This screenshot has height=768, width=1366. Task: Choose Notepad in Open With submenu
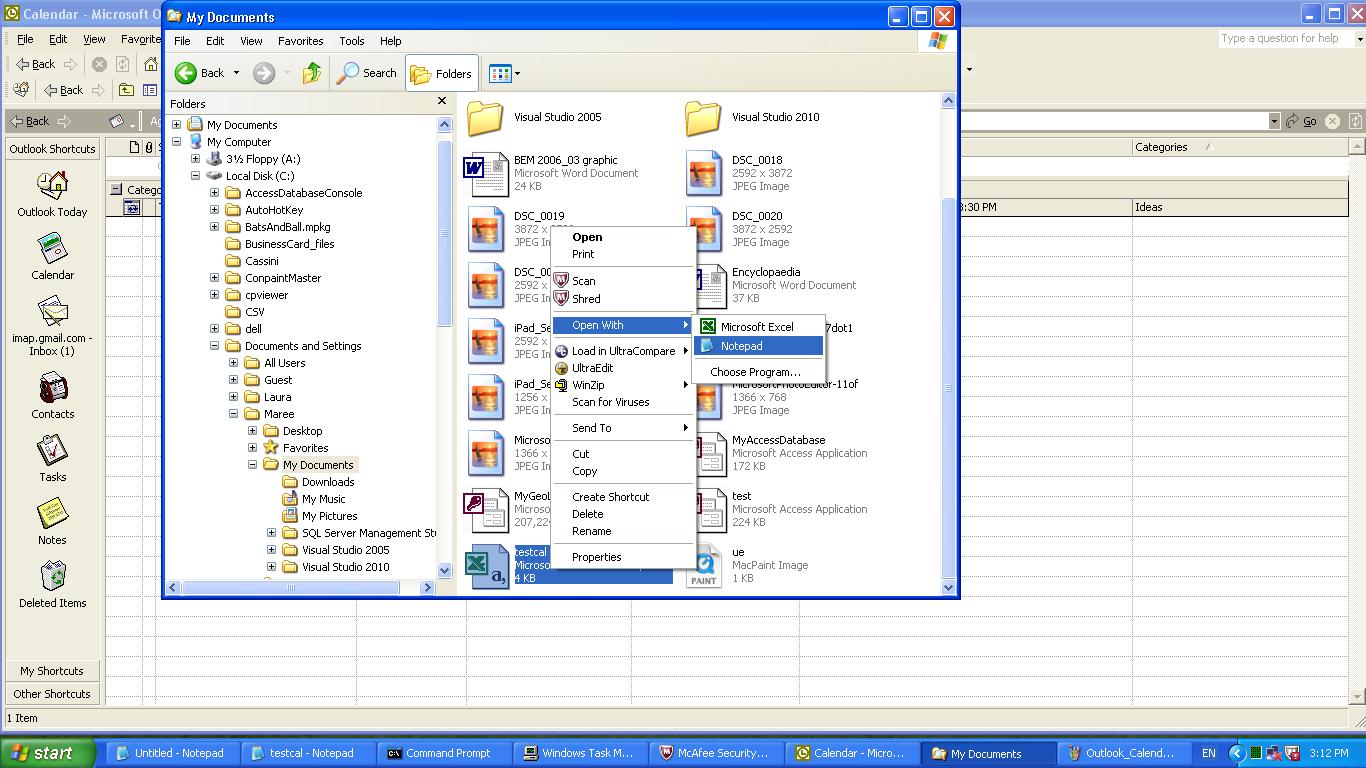coord(741,346)
